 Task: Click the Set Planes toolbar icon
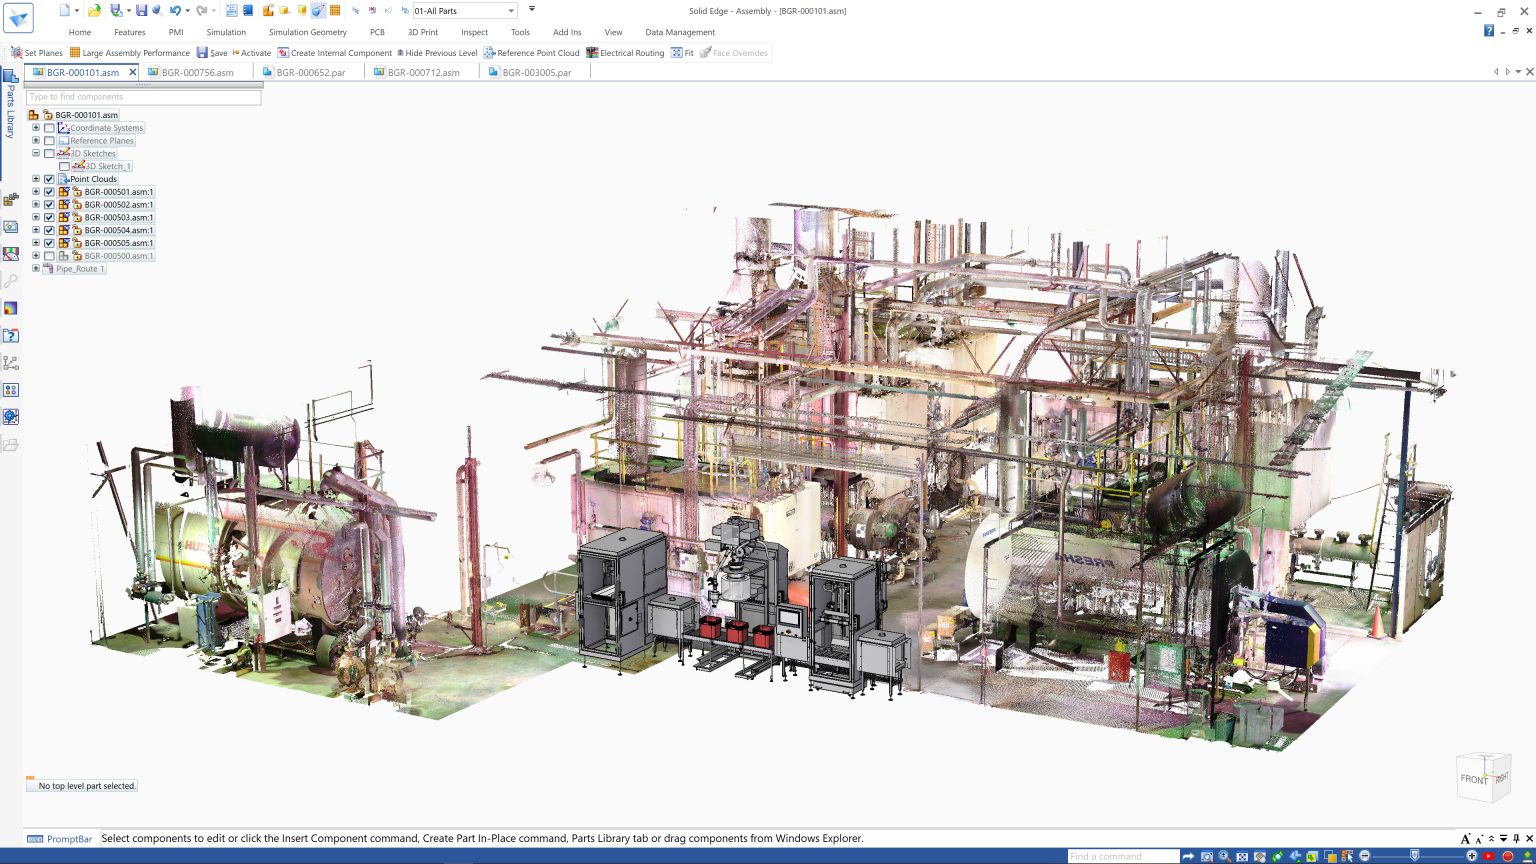[17, 53]
